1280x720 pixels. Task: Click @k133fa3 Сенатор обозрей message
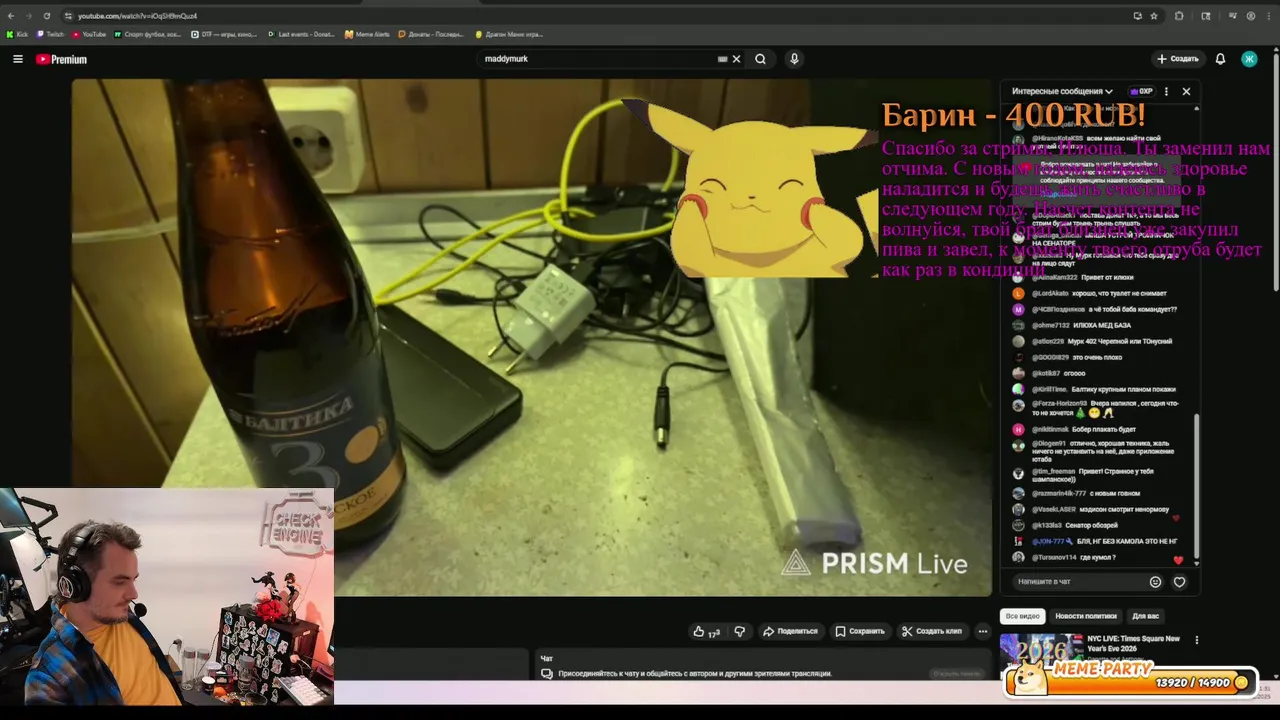pyautogui.click(x=1066, y=525)
